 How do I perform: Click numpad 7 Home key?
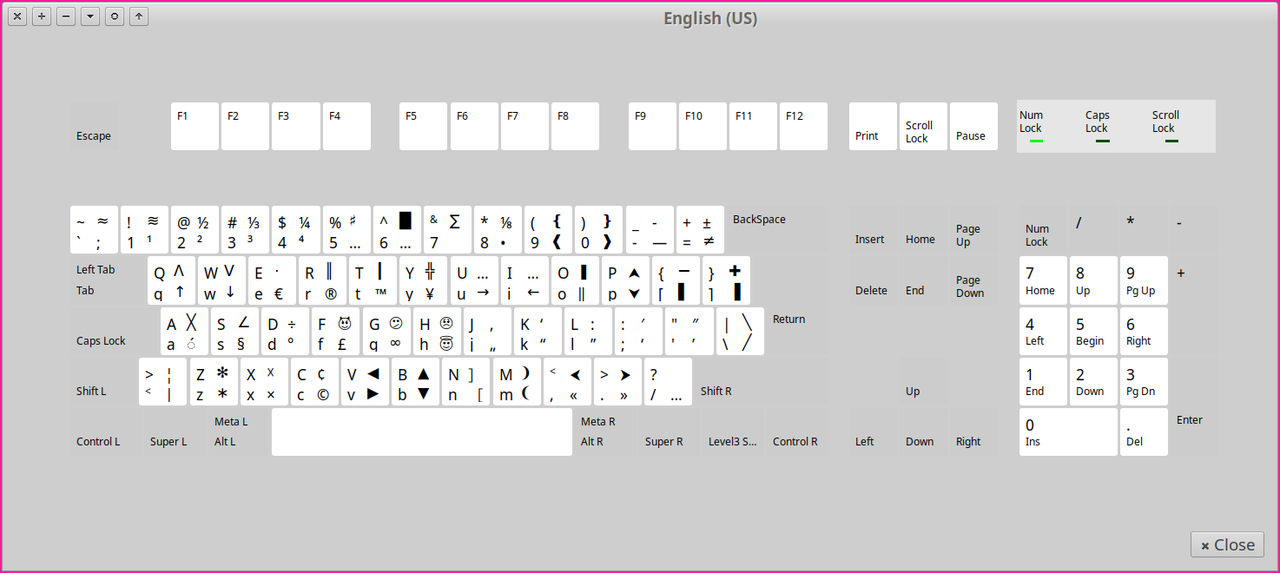coord(1043,281)
